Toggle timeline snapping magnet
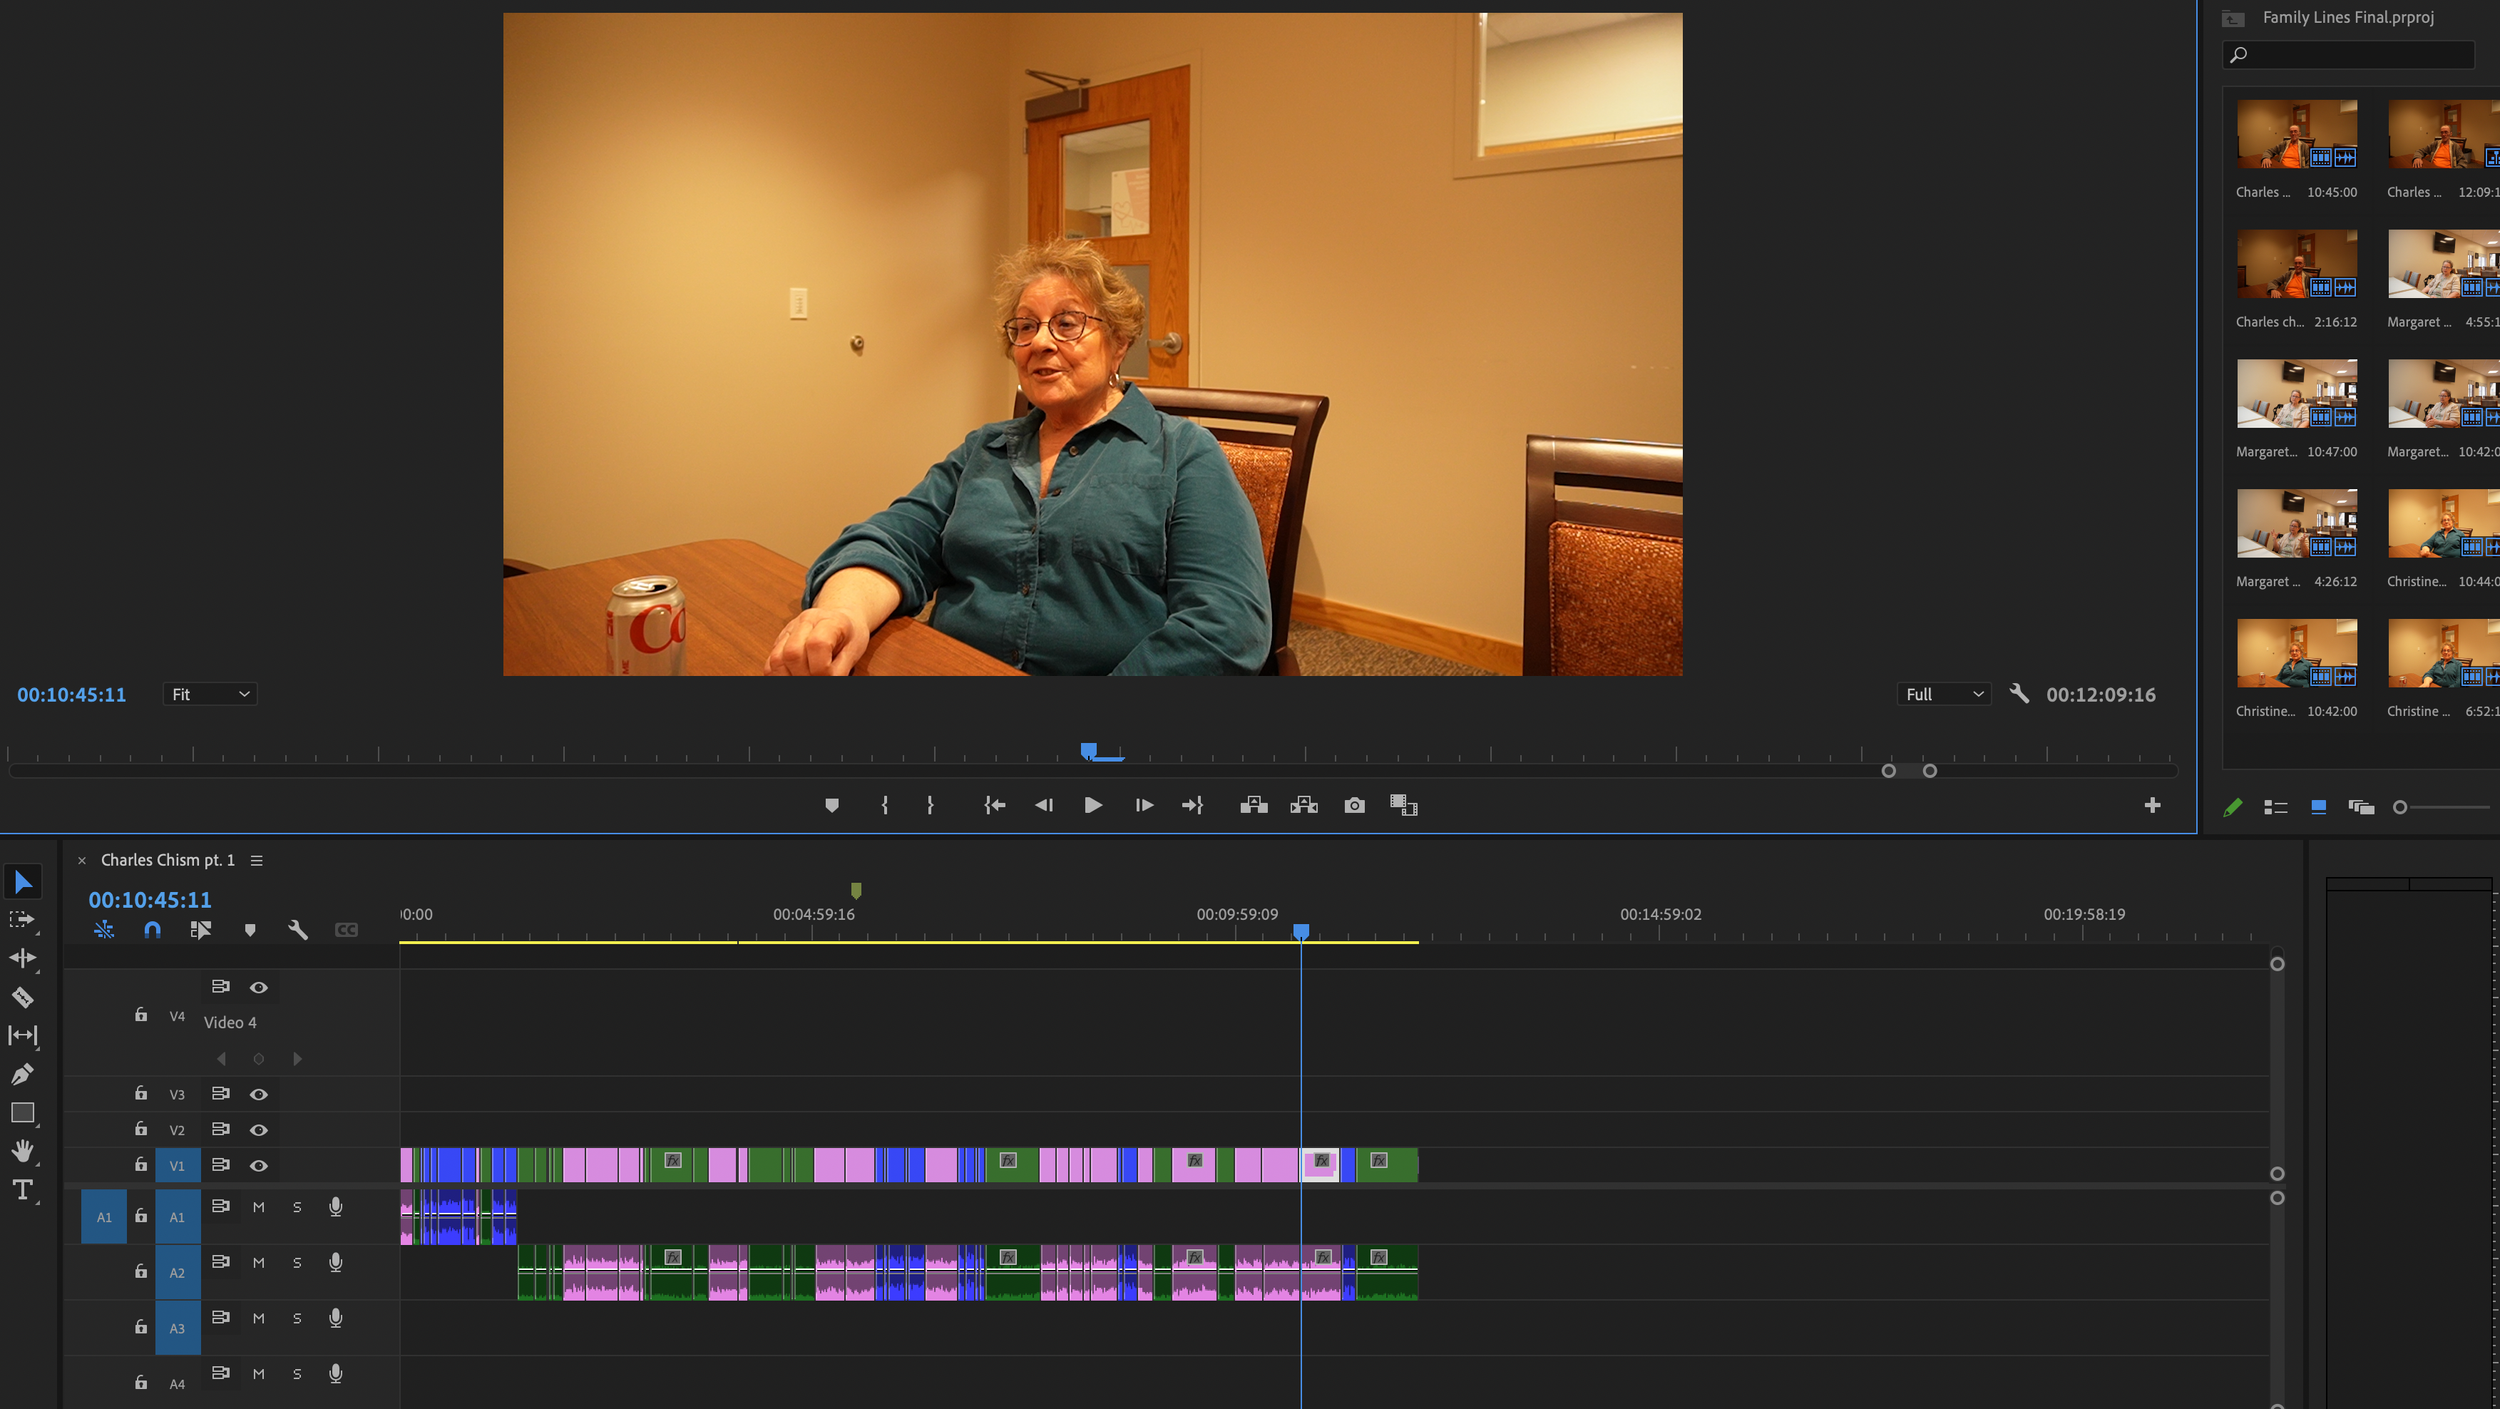2500x1409 pixels. pyautogui.click(x=152, y=930)
